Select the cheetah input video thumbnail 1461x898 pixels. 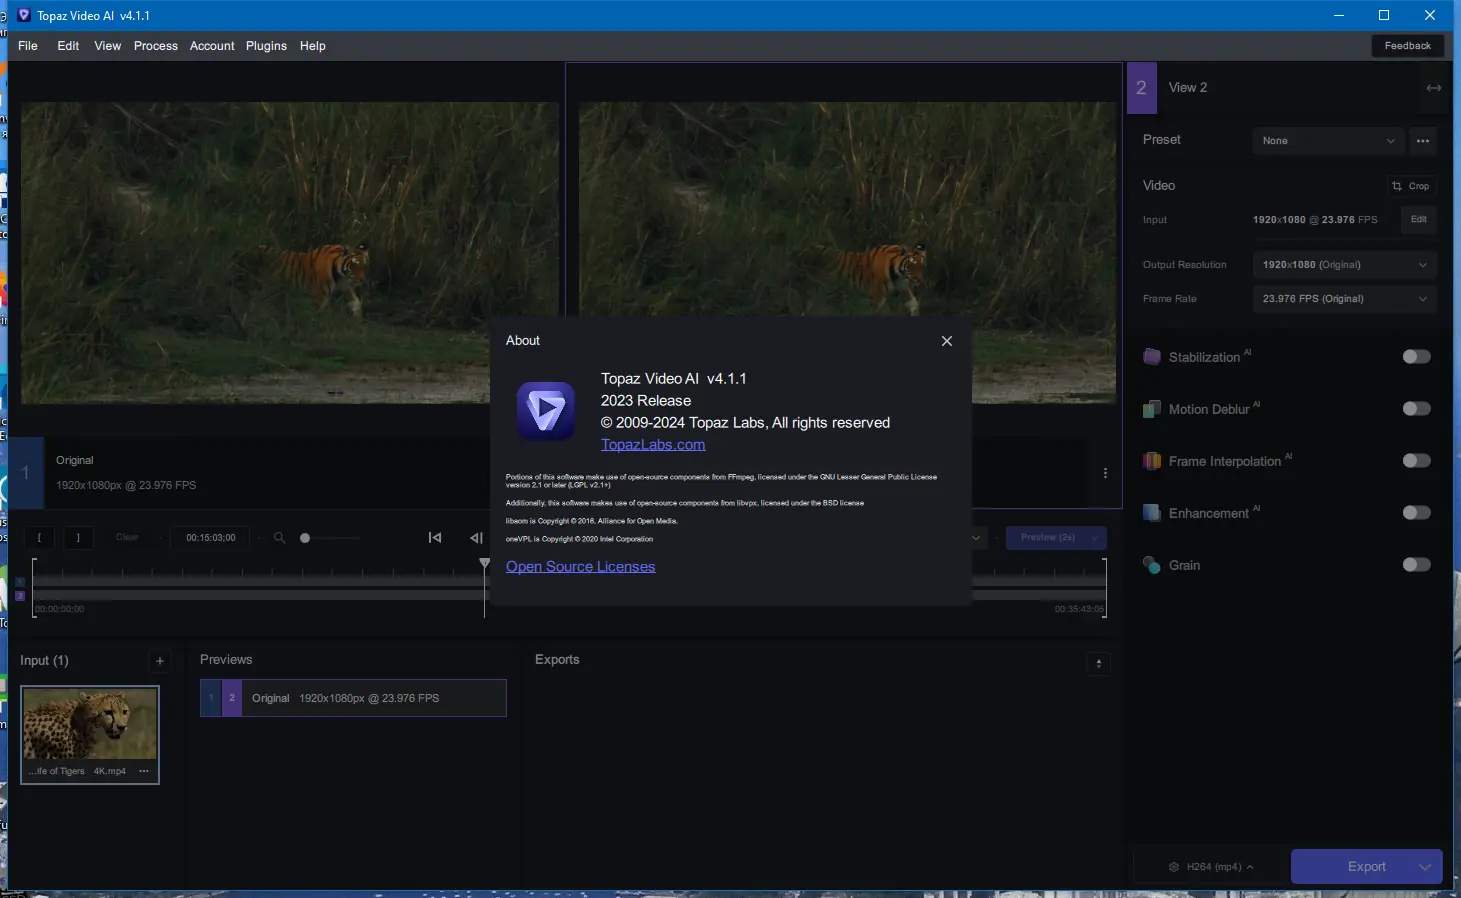coord(90,724)
